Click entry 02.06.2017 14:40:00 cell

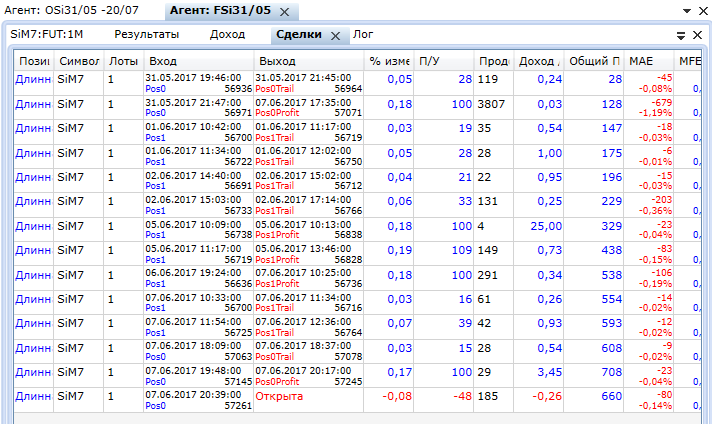tap(198, 181)
